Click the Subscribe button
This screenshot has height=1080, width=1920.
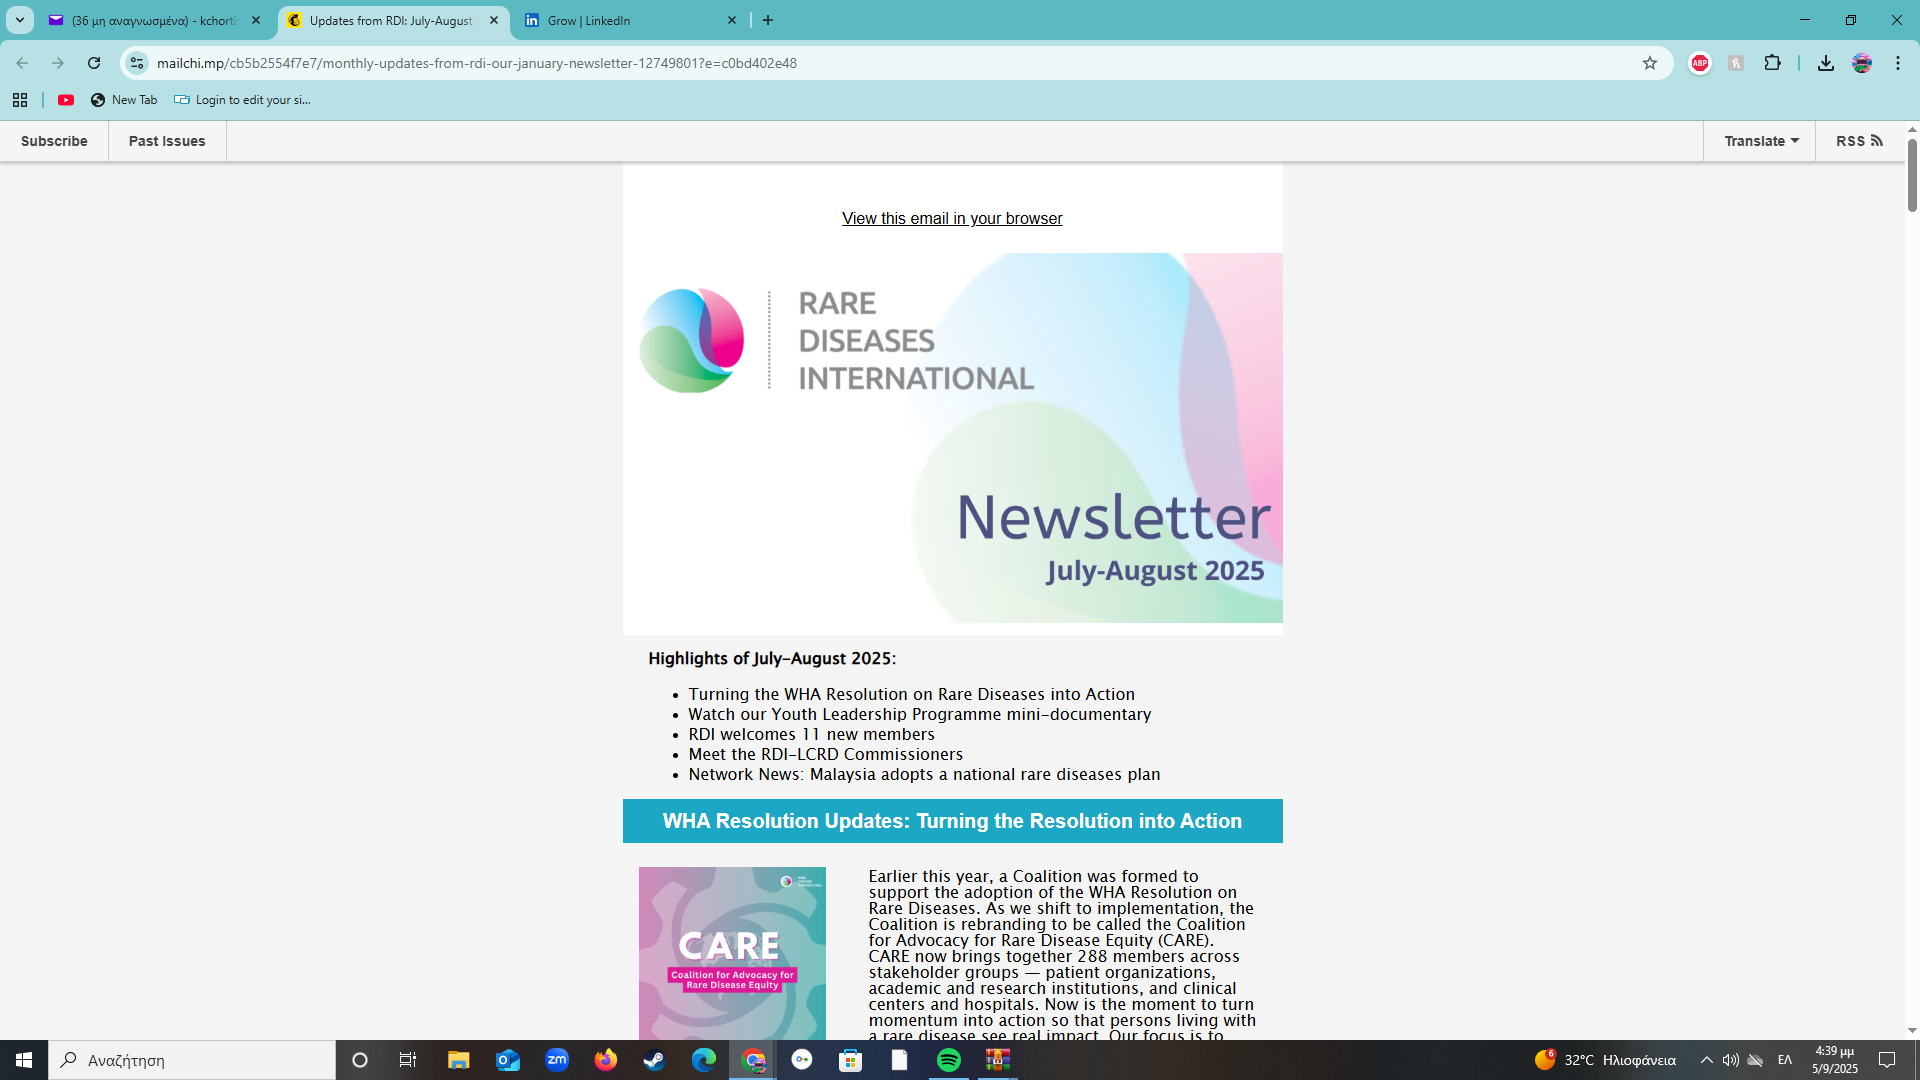[54, 141]
